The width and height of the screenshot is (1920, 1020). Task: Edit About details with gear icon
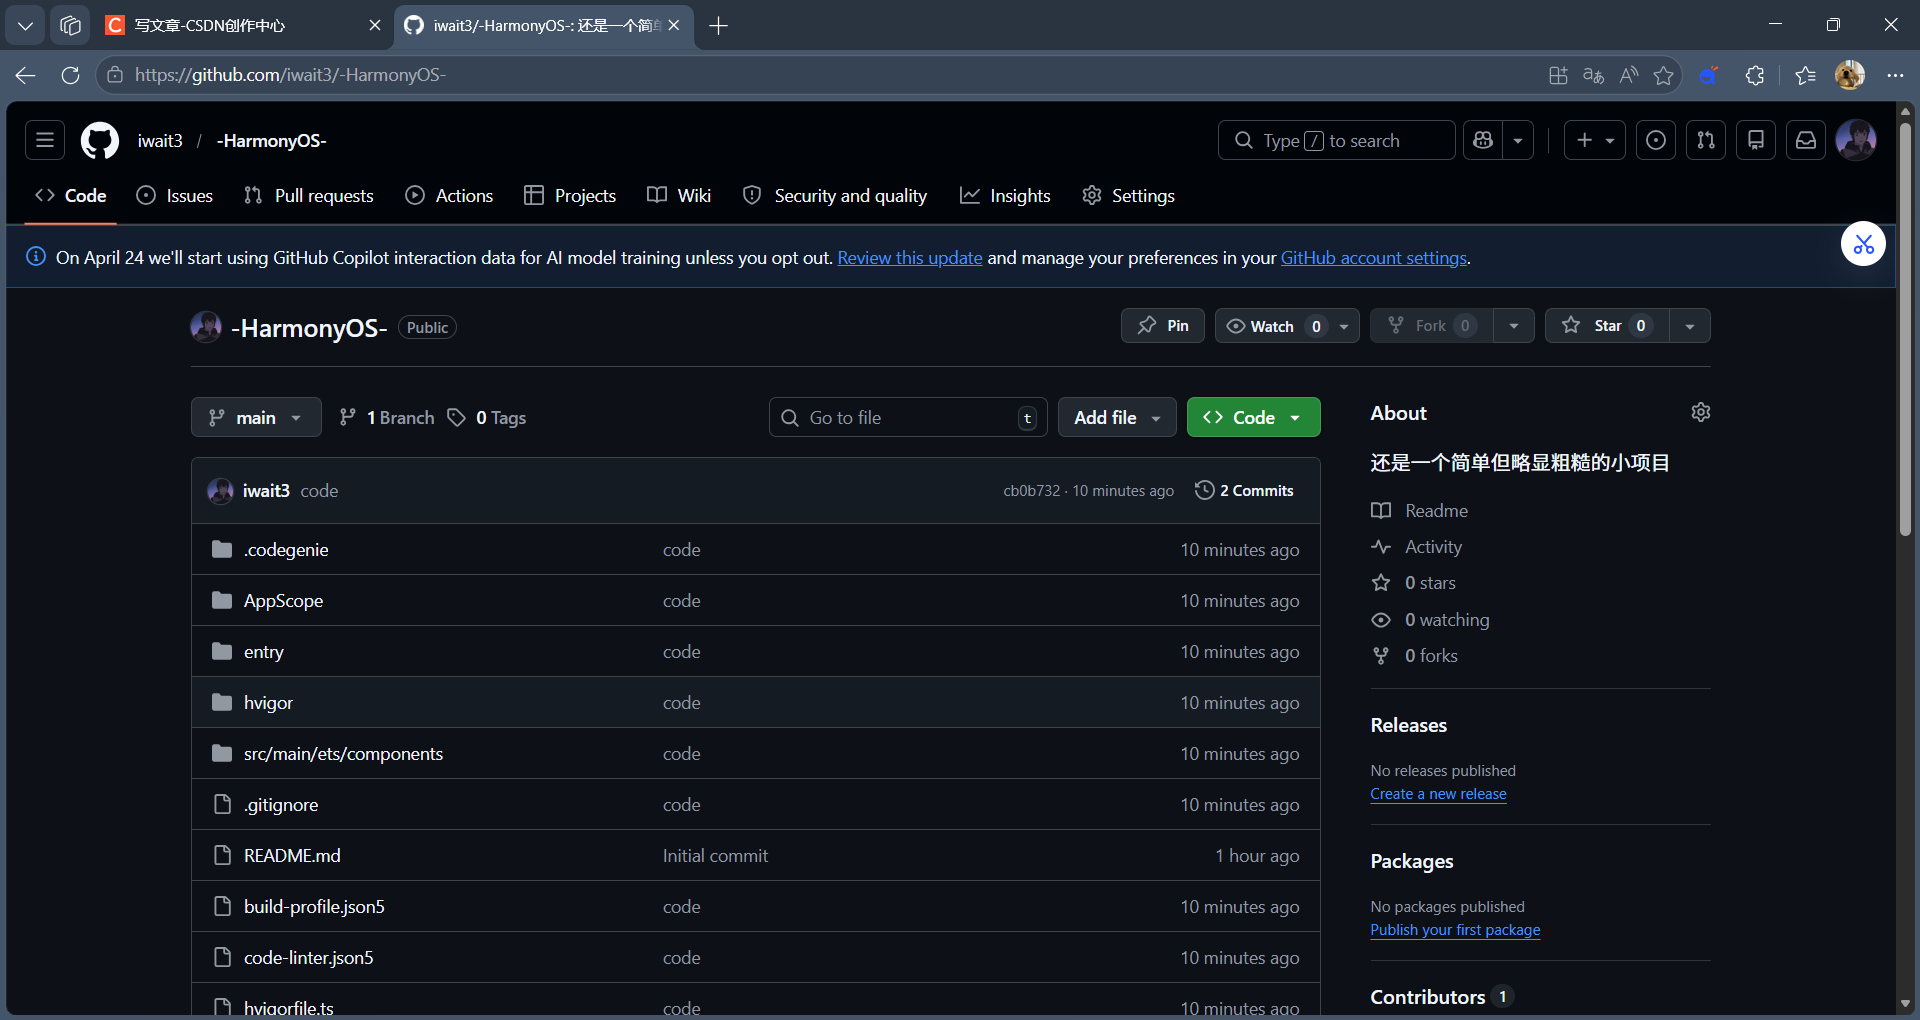click(x=1700, y=412)
